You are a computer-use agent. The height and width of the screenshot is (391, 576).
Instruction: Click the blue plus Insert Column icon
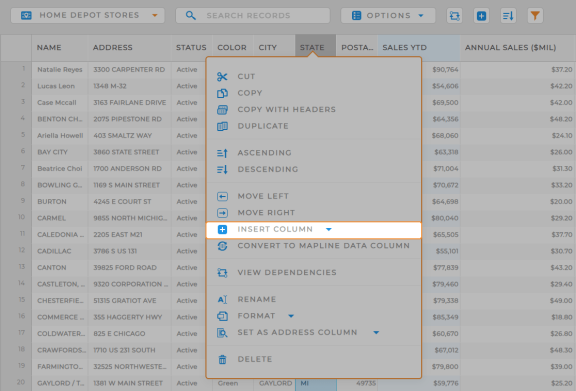(222, 229)
